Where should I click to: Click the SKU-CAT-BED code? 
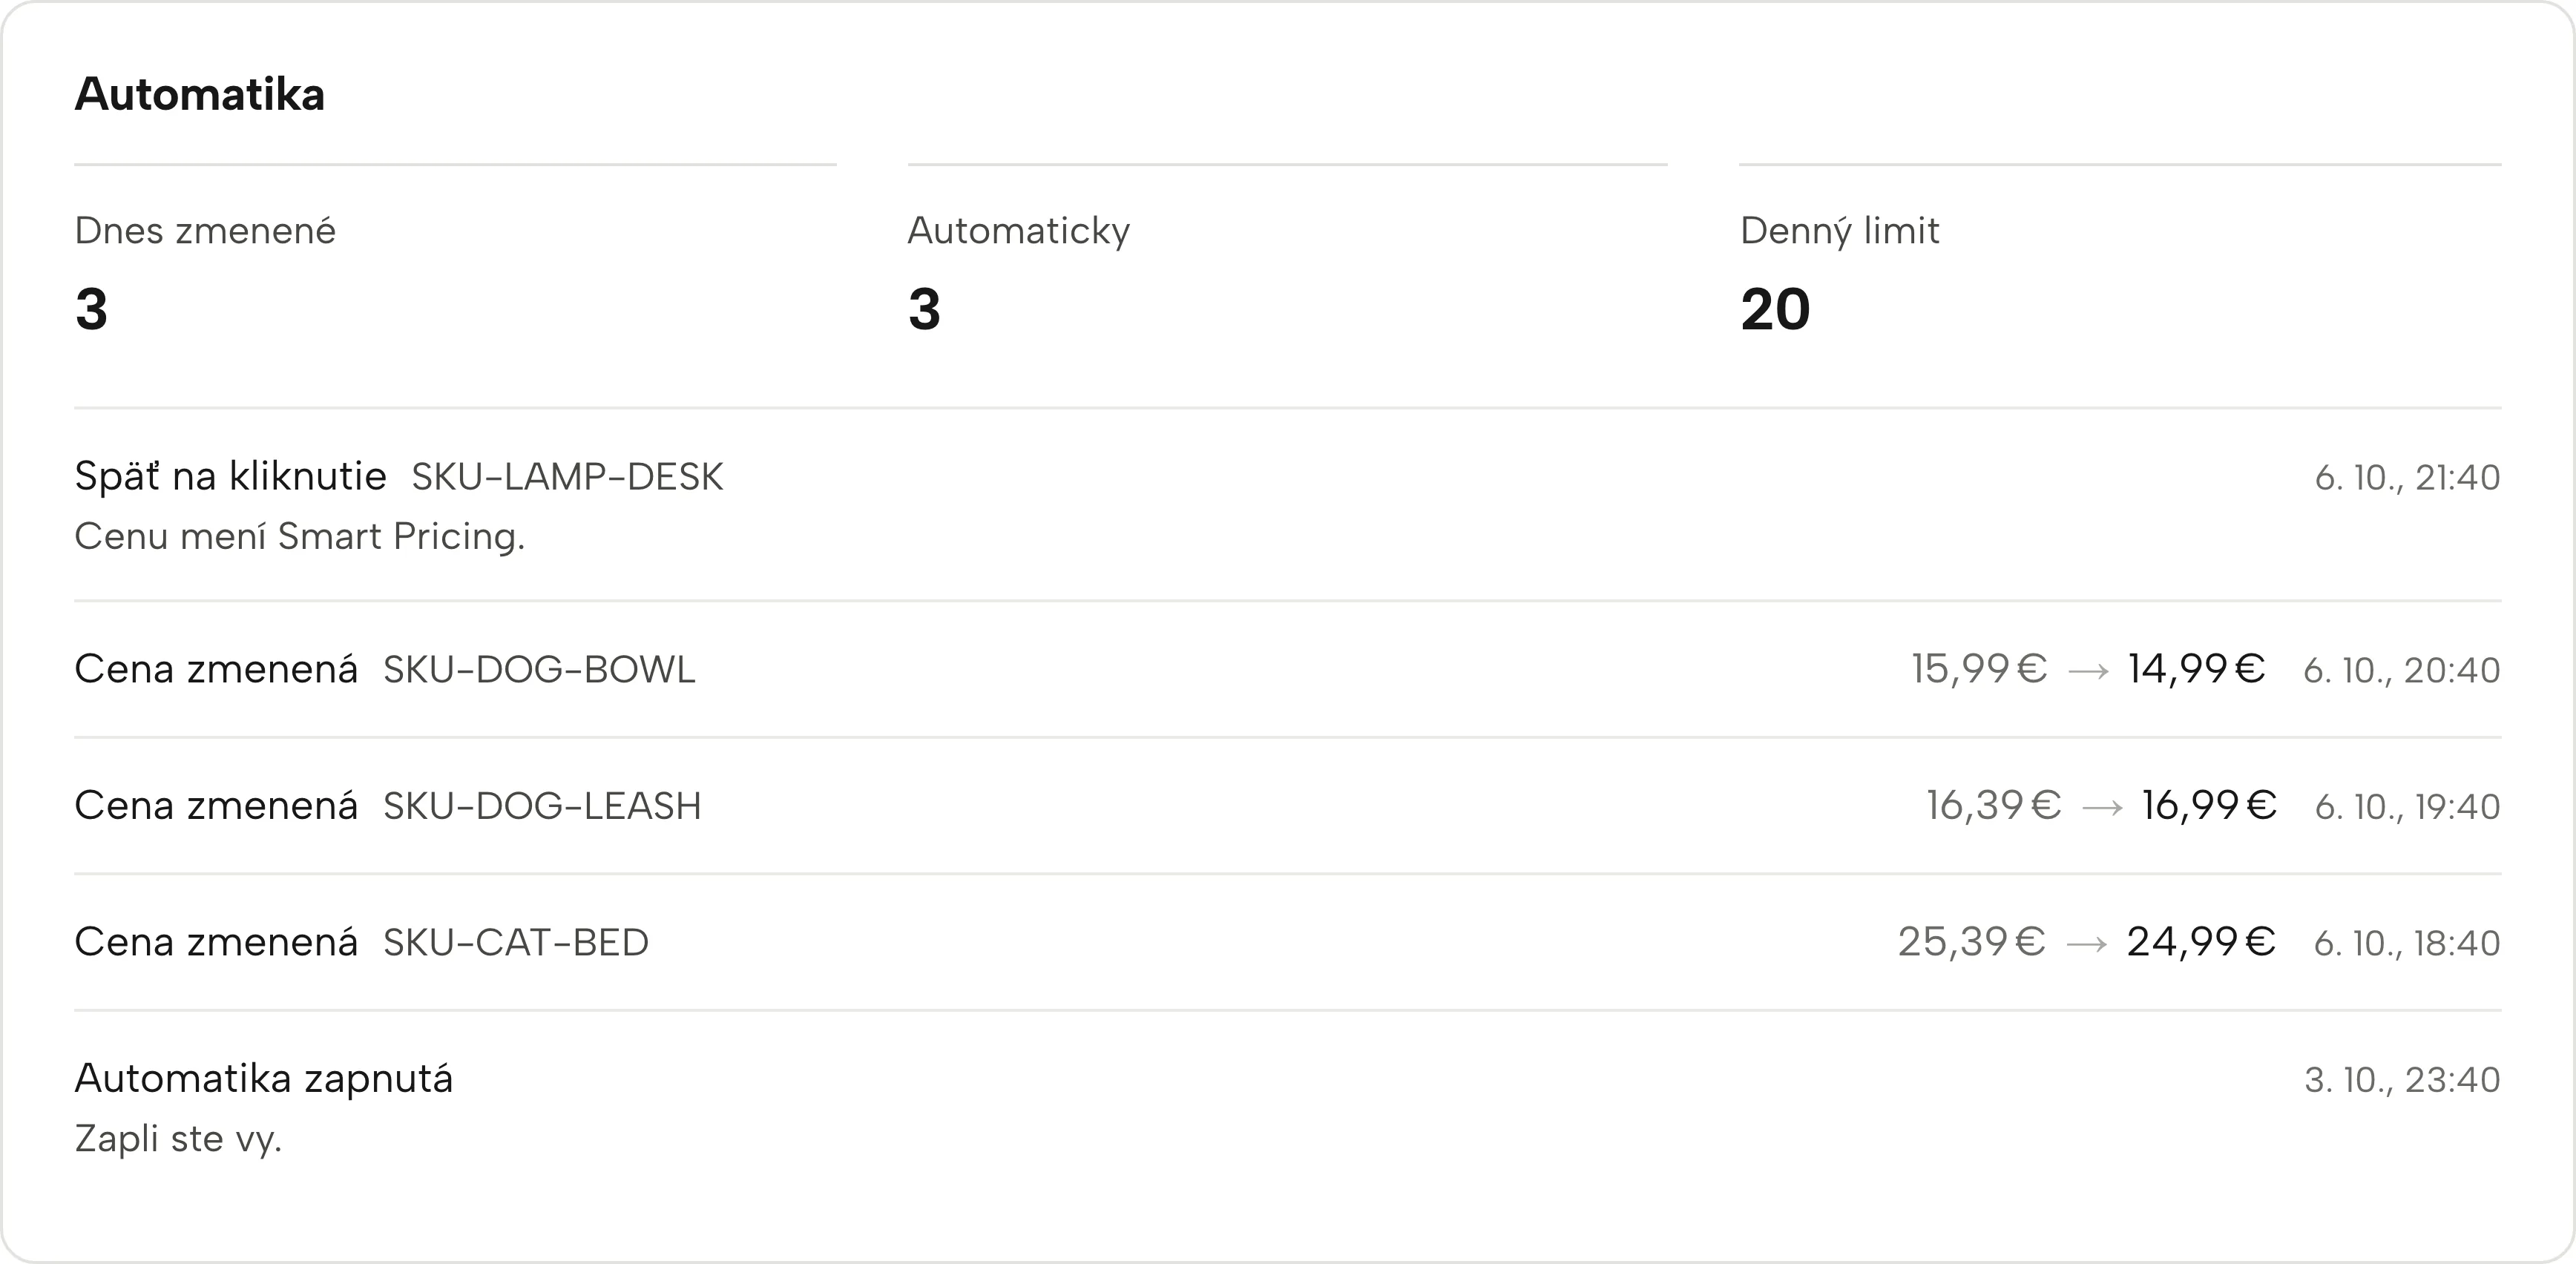pyautogui.click(x=516, y=942)
